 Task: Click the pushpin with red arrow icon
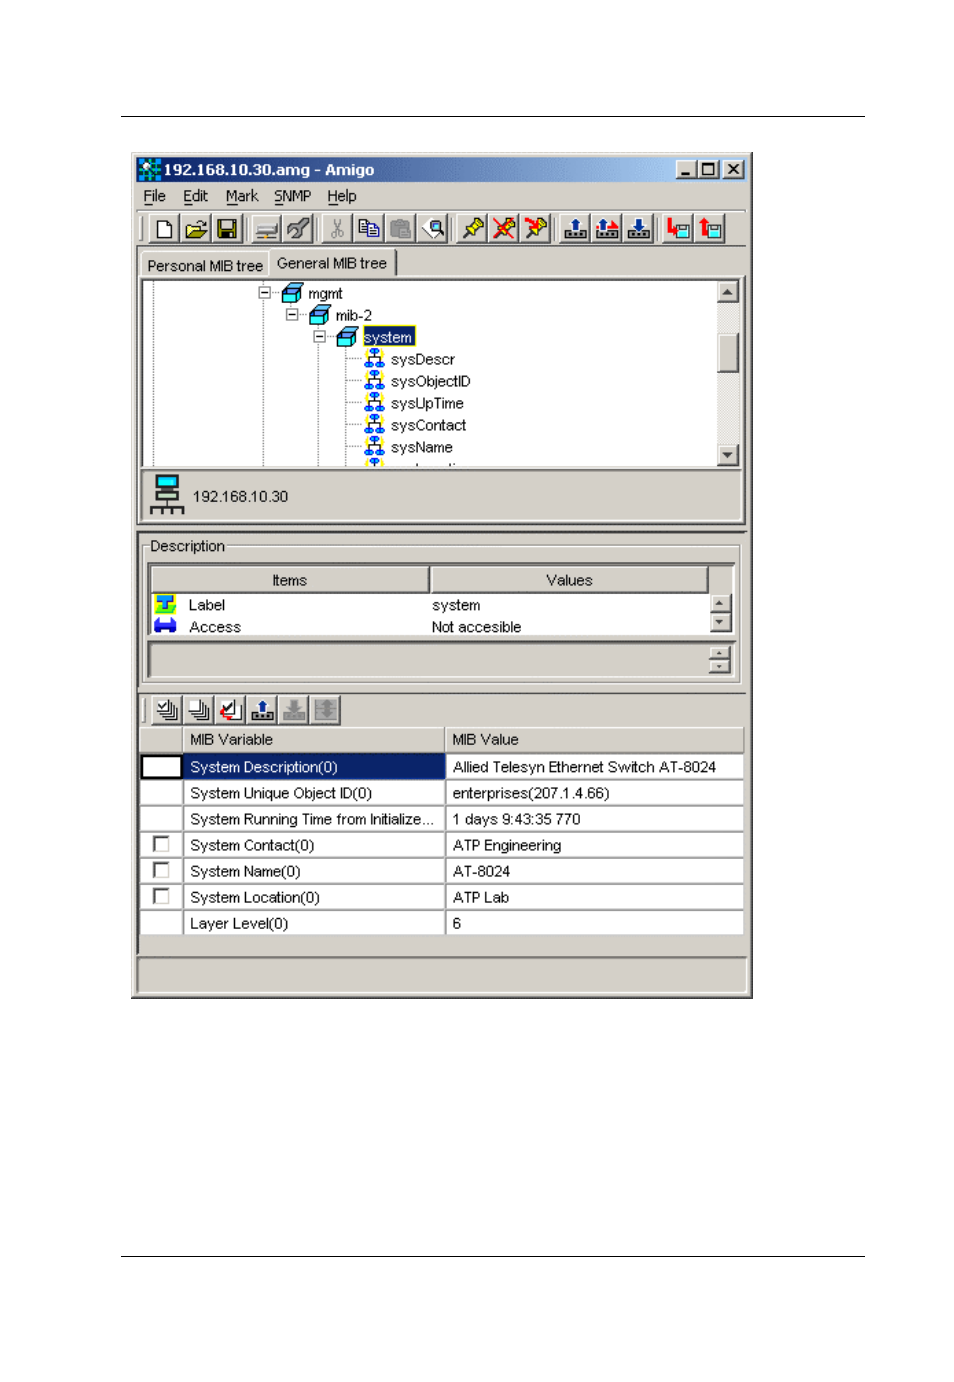click(536, 229)
